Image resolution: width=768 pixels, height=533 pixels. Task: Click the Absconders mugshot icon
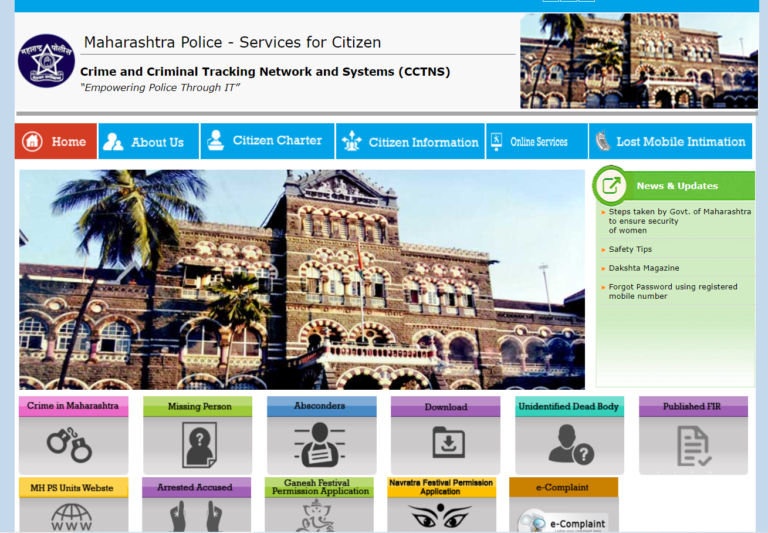[x=320, y=445]
